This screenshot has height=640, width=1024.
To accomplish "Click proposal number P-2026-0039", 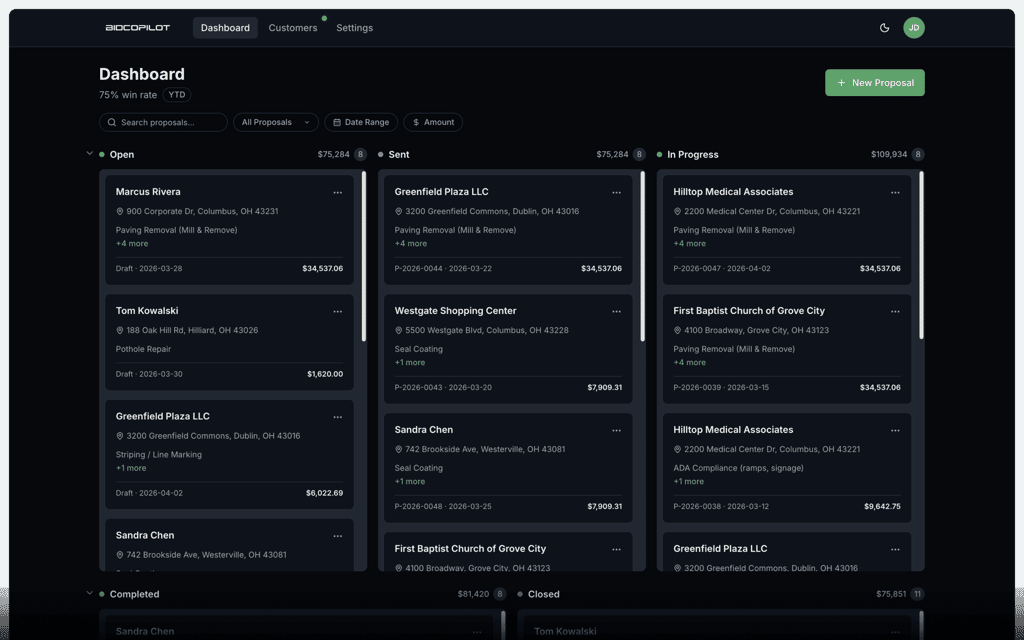I will (697, 387).
